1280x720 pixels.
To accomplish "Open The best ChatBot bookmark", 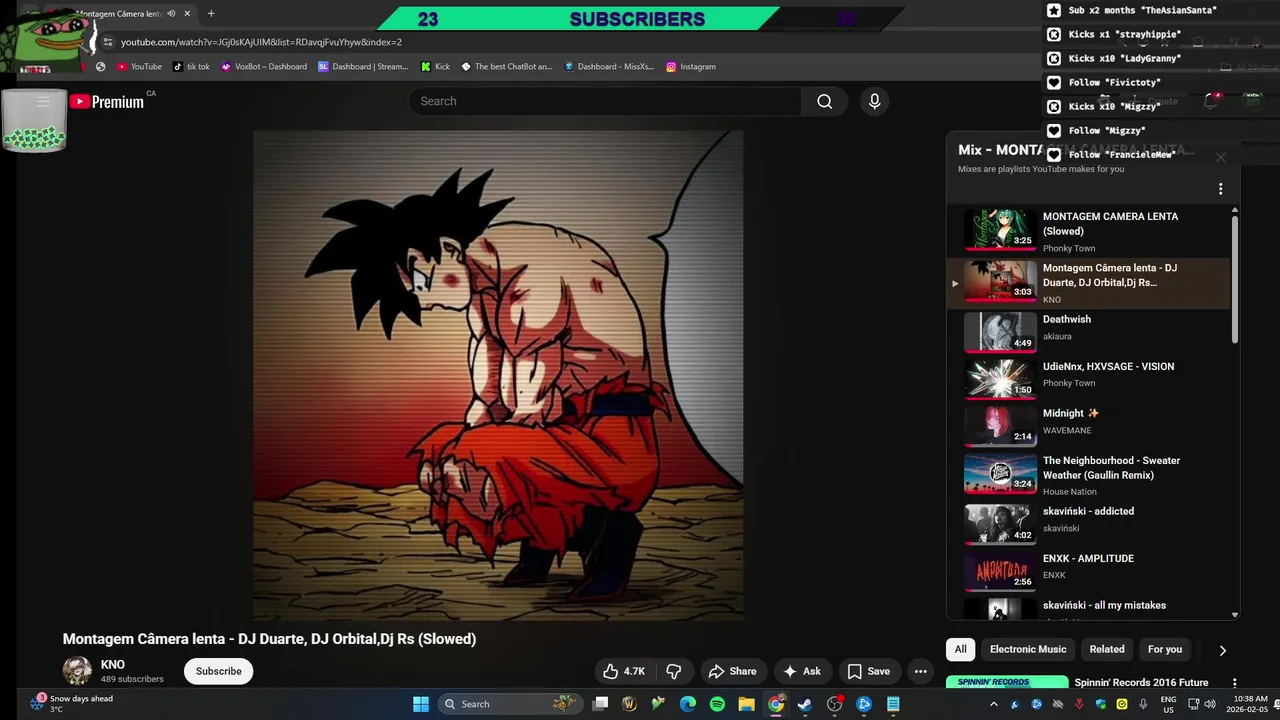I will tap(506, 66).
